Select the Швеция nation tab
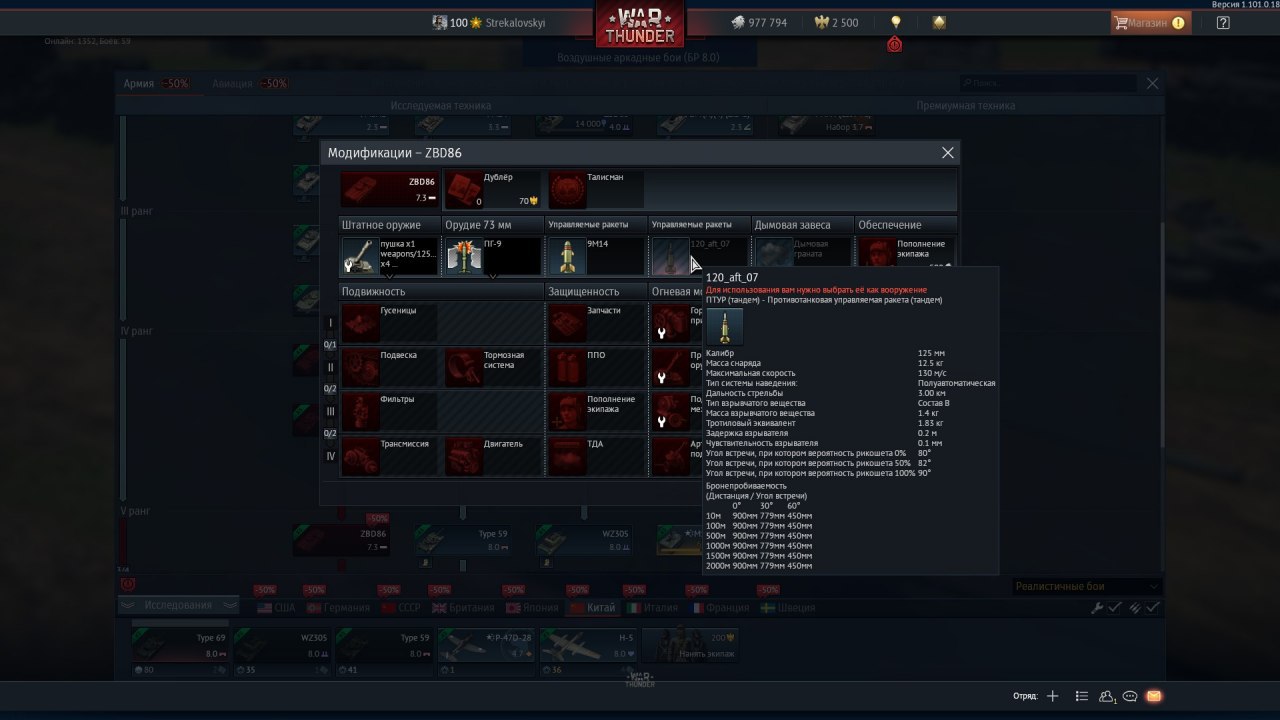This screenshot has width=1280, height=720. (x=787, y=607)
